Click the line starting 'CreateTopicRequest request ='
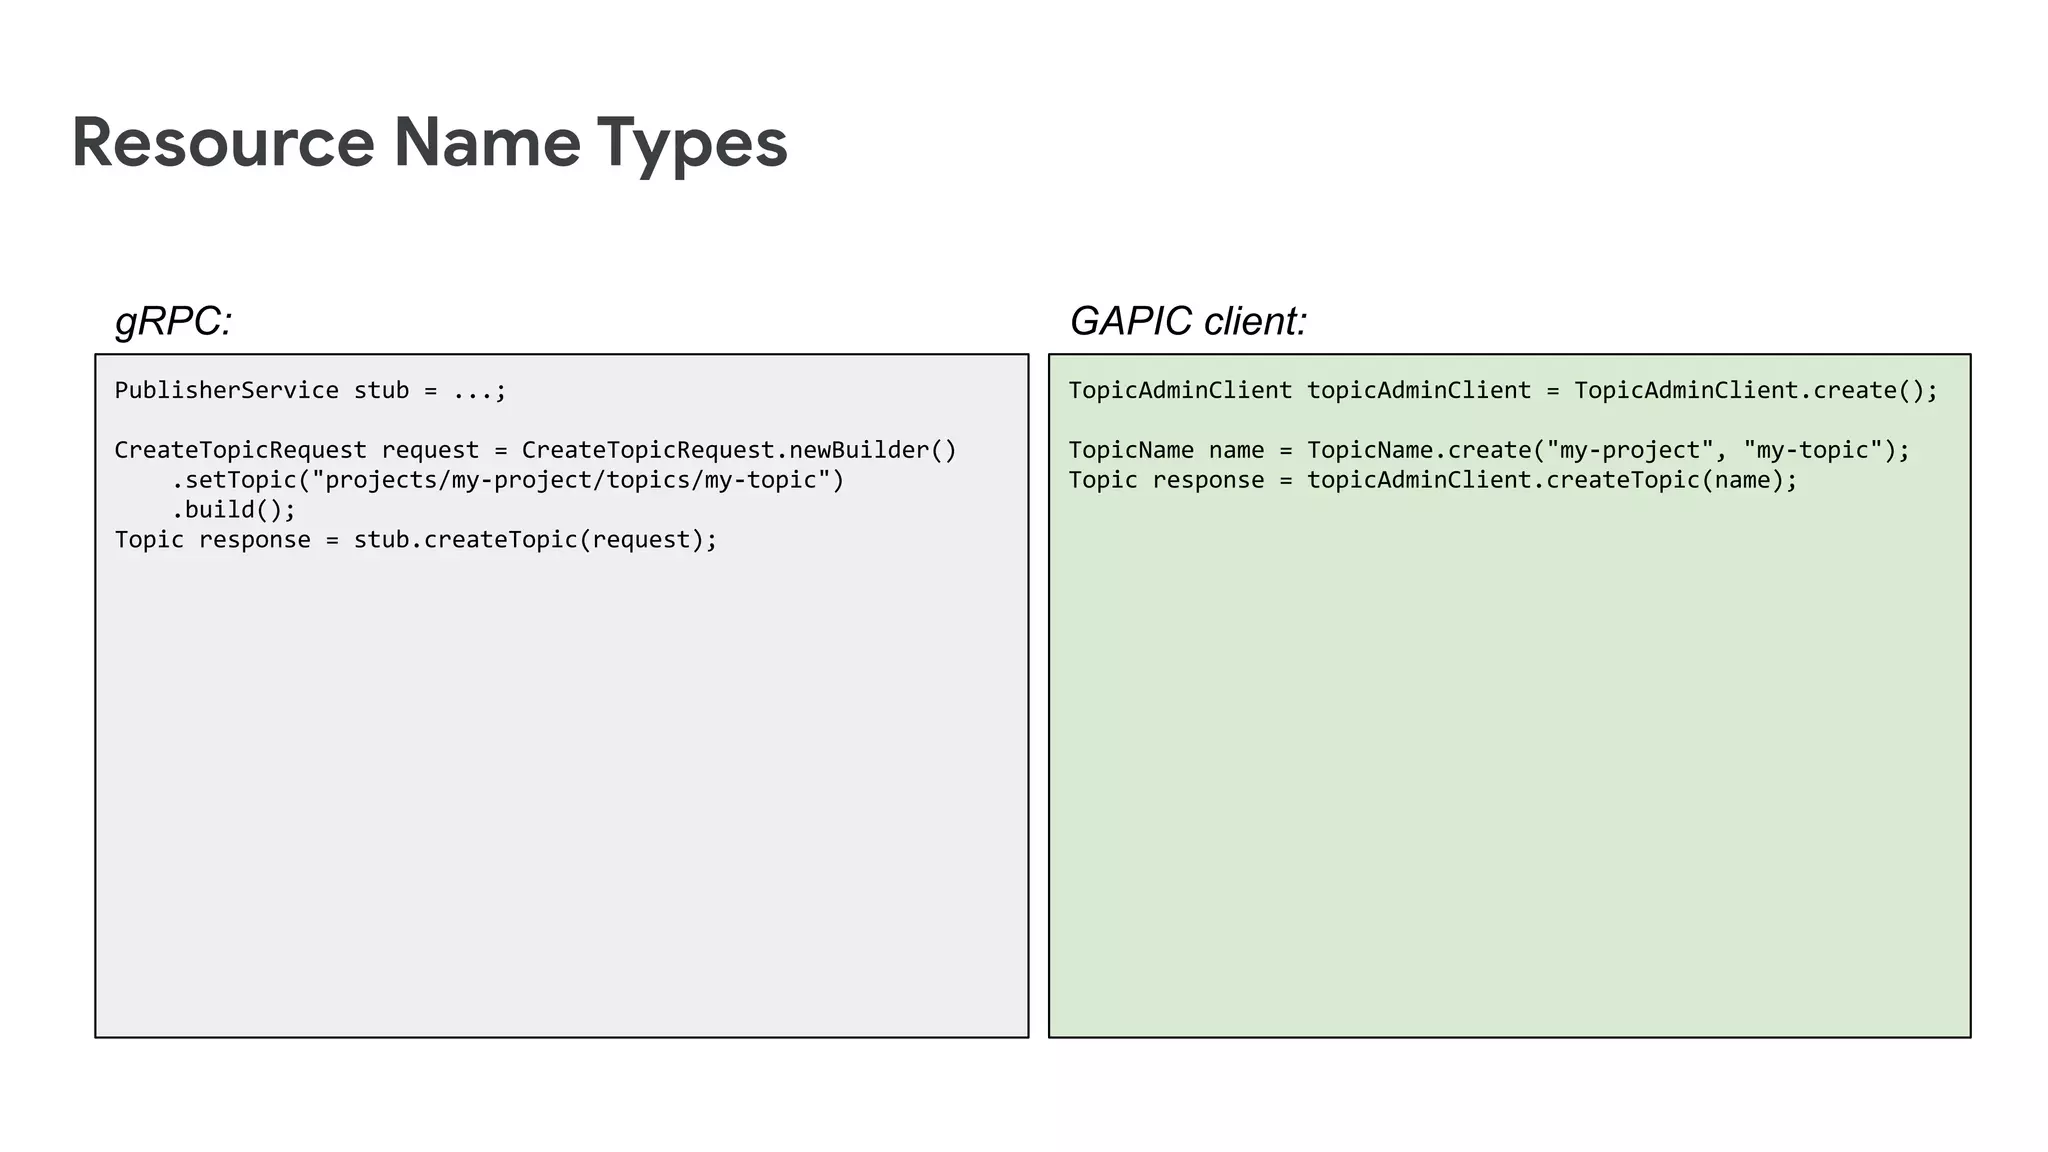Screen dimensions: 2048x1152 [536, 450]
